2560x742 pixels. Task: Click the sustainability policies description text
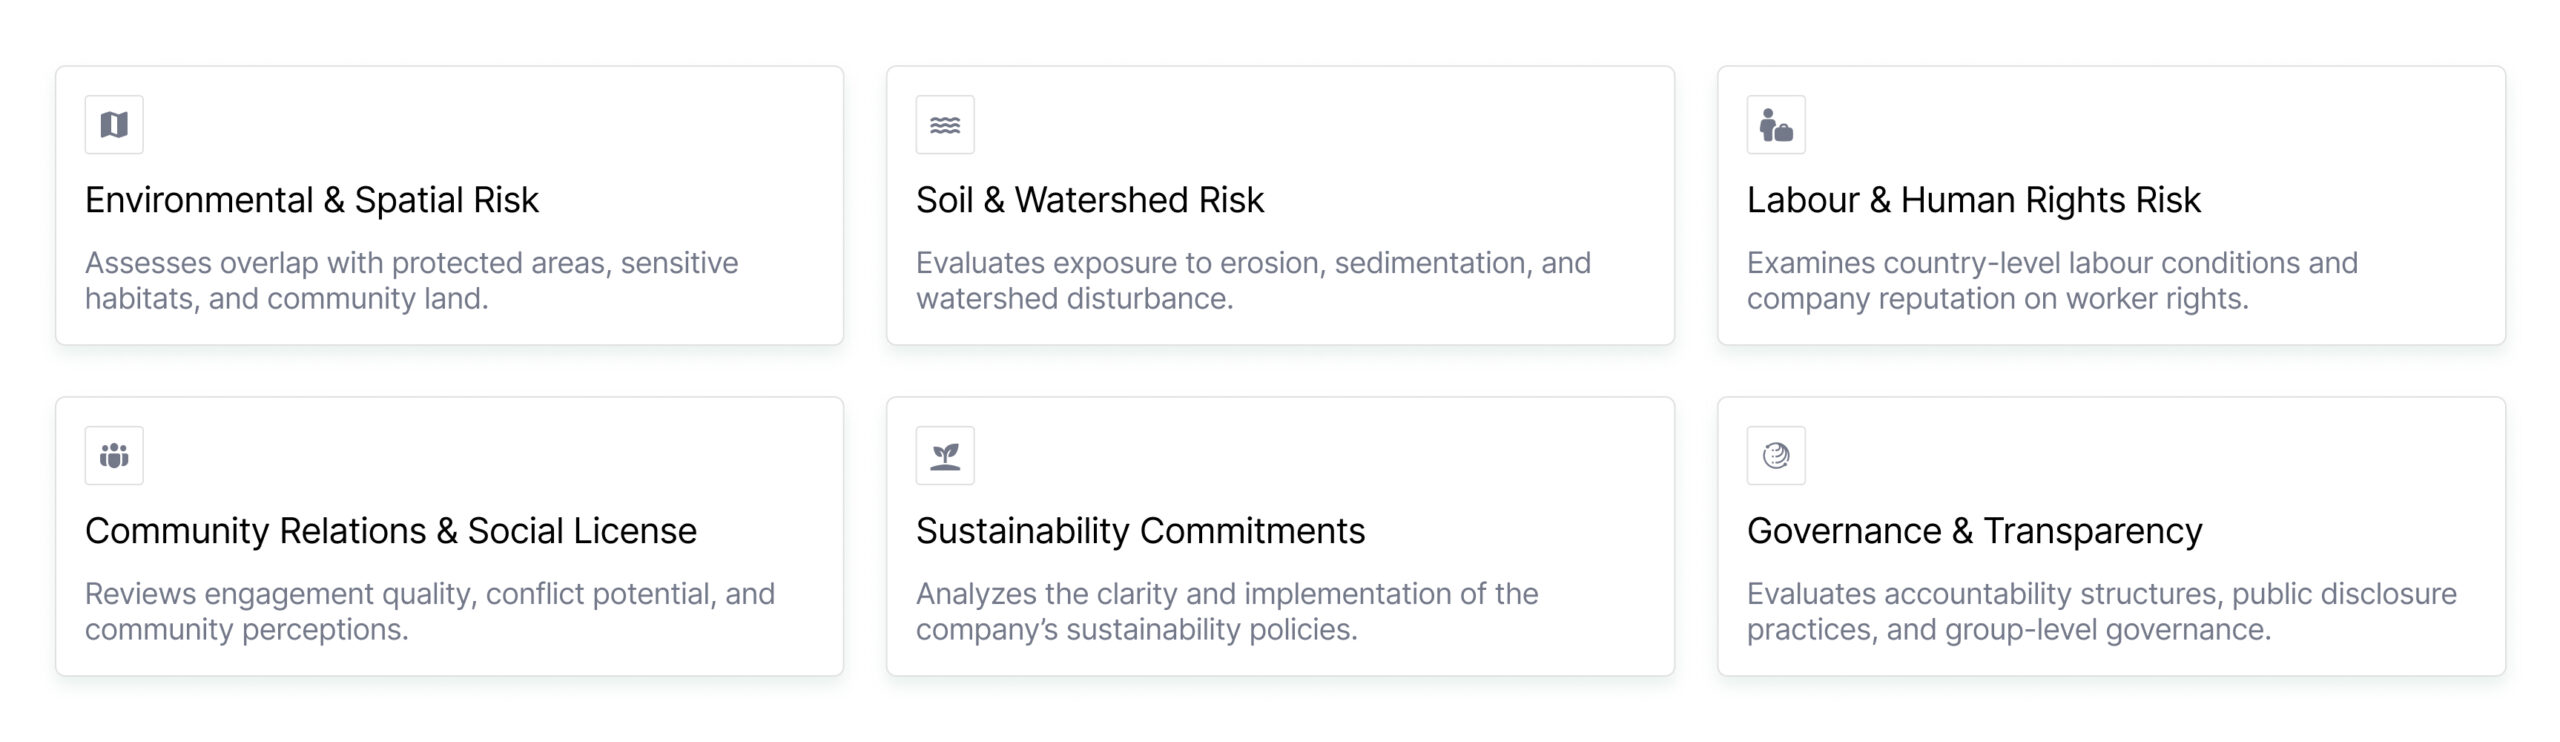click(x=1227, y=612)
